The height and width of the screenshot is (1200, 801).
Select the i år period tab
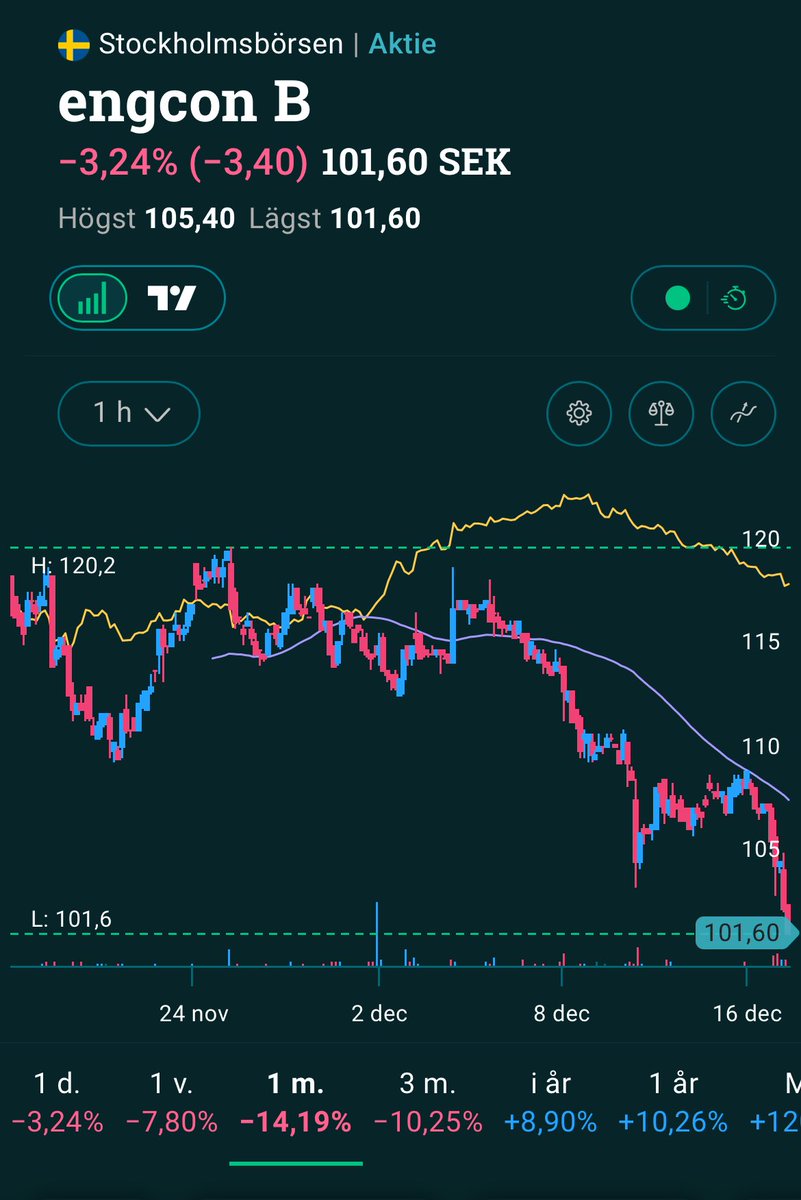pos(551,1102)
